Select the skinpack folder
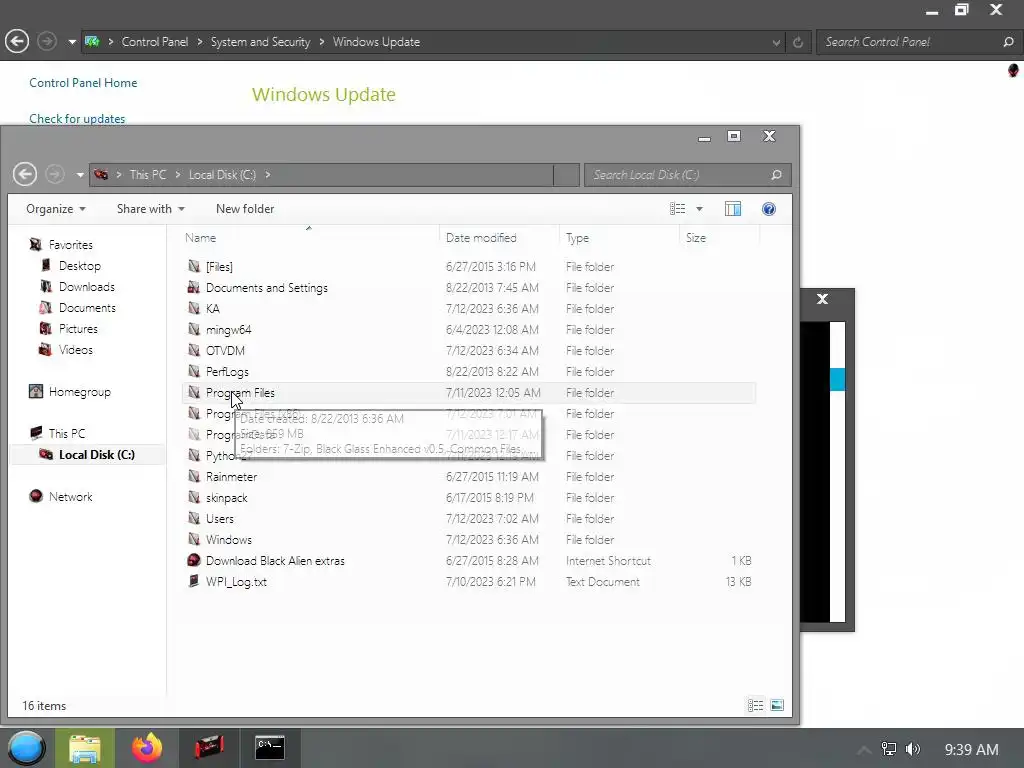The image size is (1024, 768). 227,498
